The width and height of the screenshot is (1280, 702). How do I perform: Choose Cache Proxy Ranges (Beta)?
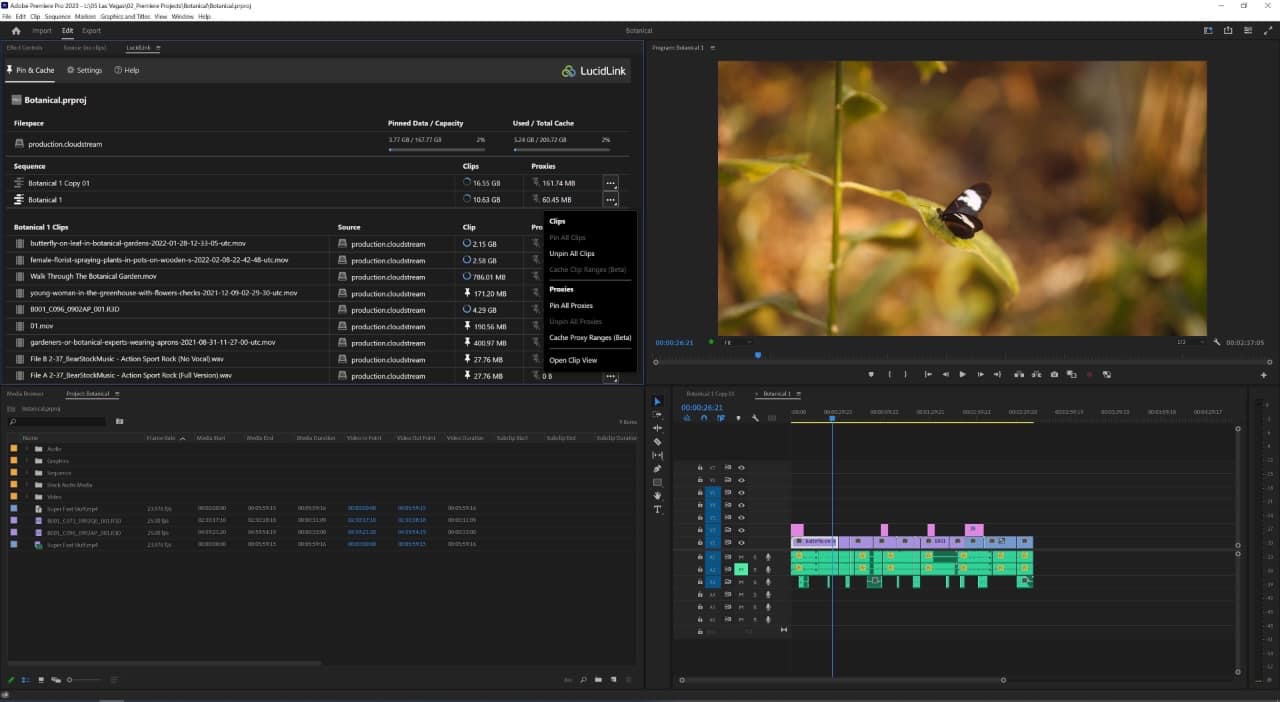591,338
